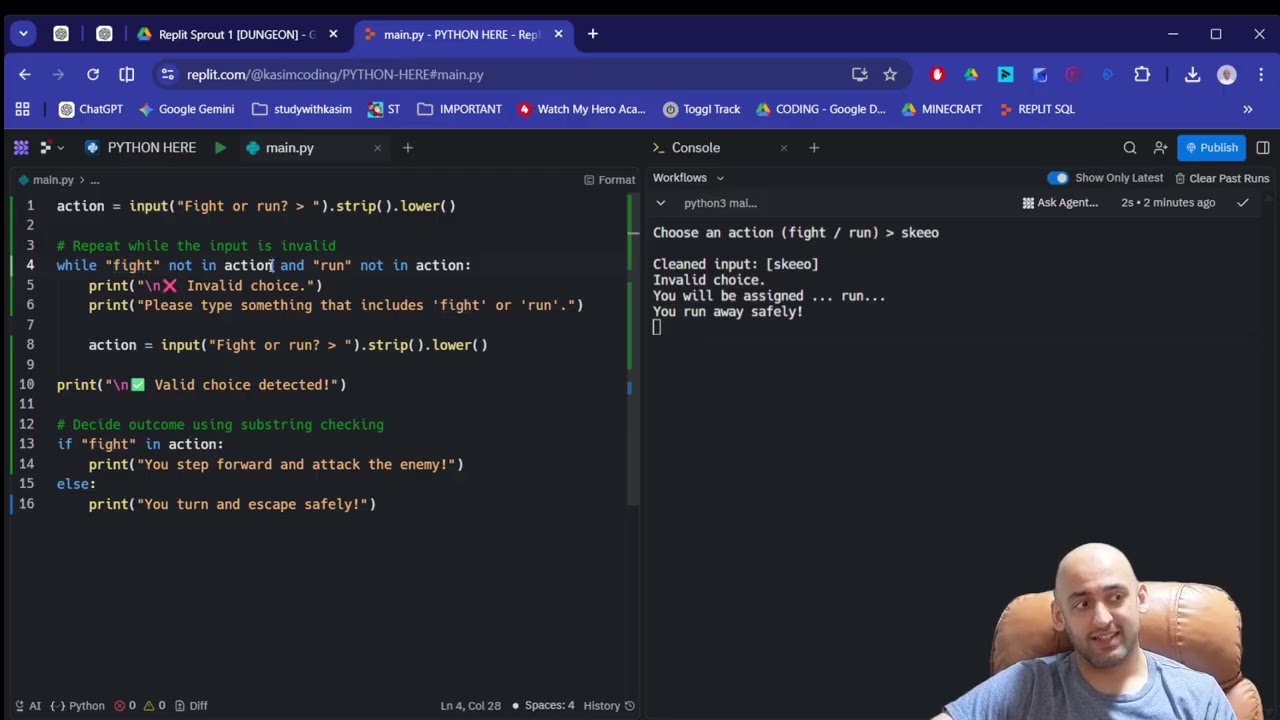Viewport: 1280px width, 720px height.
Task: Open the Extensions puzzle piece icon
Action: point(1142,74)
